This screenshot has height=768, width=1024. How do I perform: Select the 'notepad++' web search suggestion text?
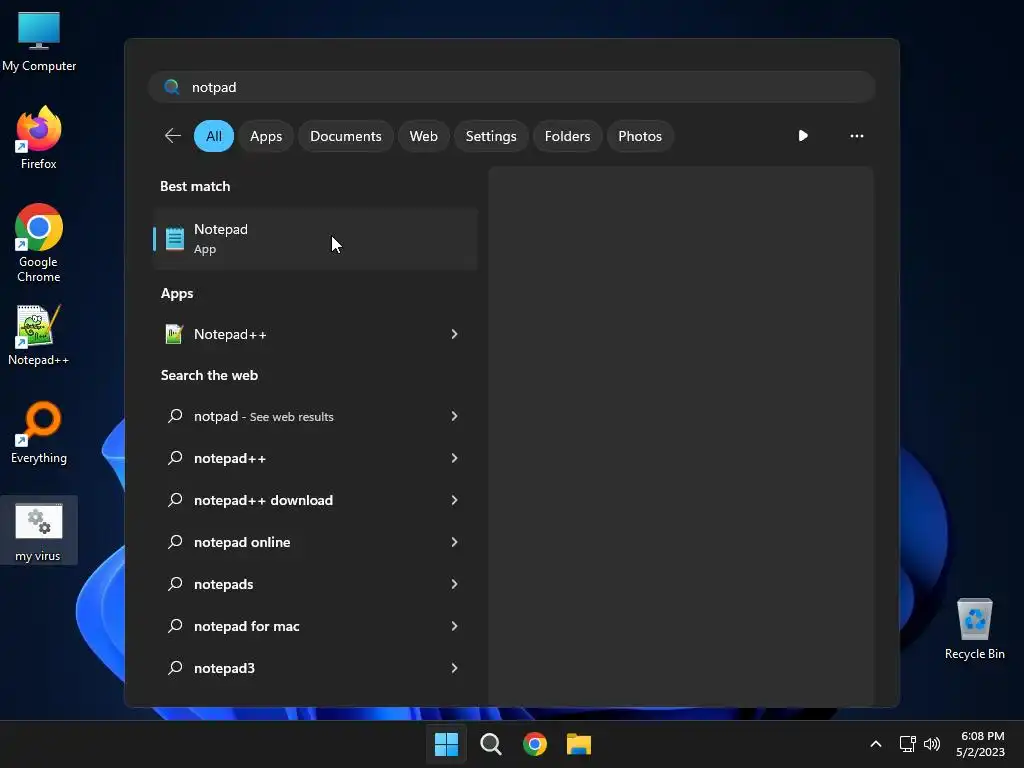click(x=230, y=458)
